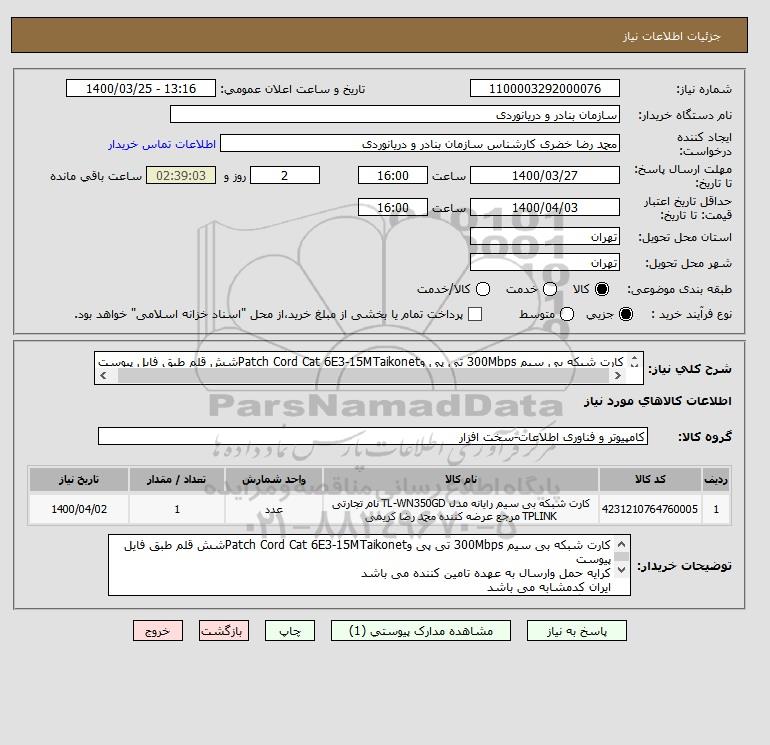
Task: Click the buyer organization name field
Action: pos(395,114)
